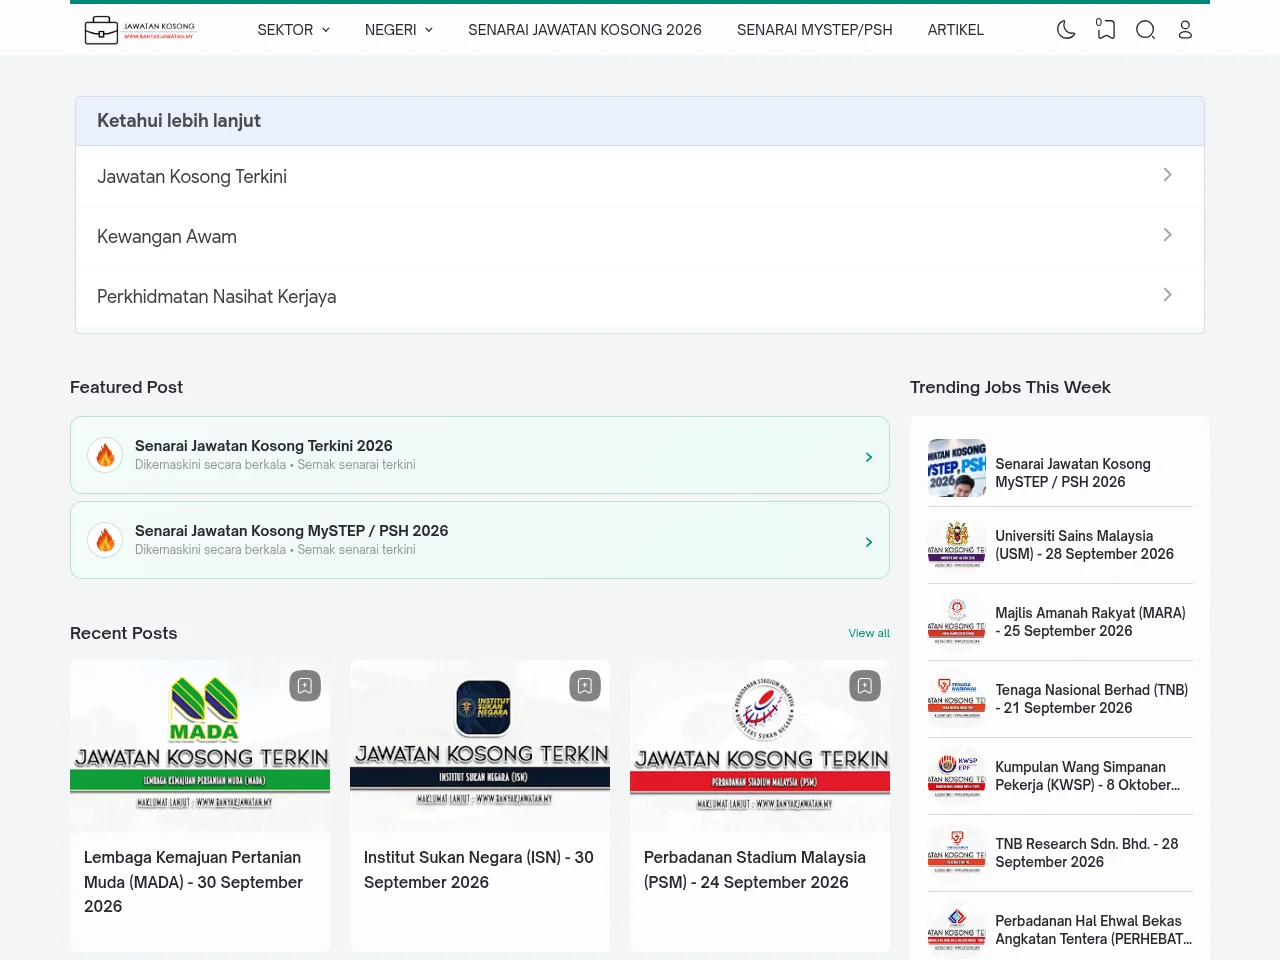Click the chevron on the Kewangan Awam row
Screen dimensions: 1280x960
click(x=1167, y=235)
